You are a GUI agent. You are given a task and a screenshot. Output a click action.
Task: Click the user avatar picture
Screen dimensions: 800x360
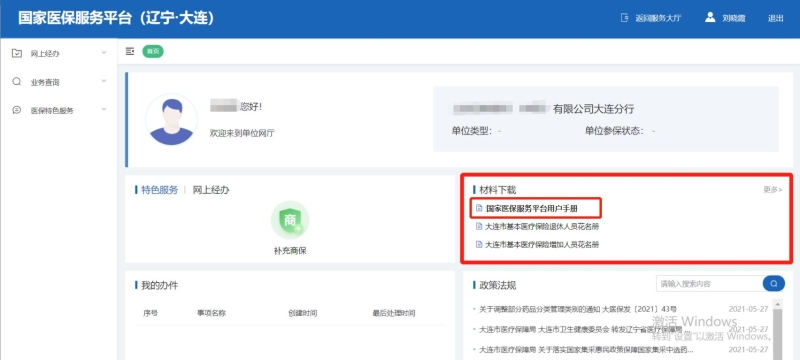[171, 119]
